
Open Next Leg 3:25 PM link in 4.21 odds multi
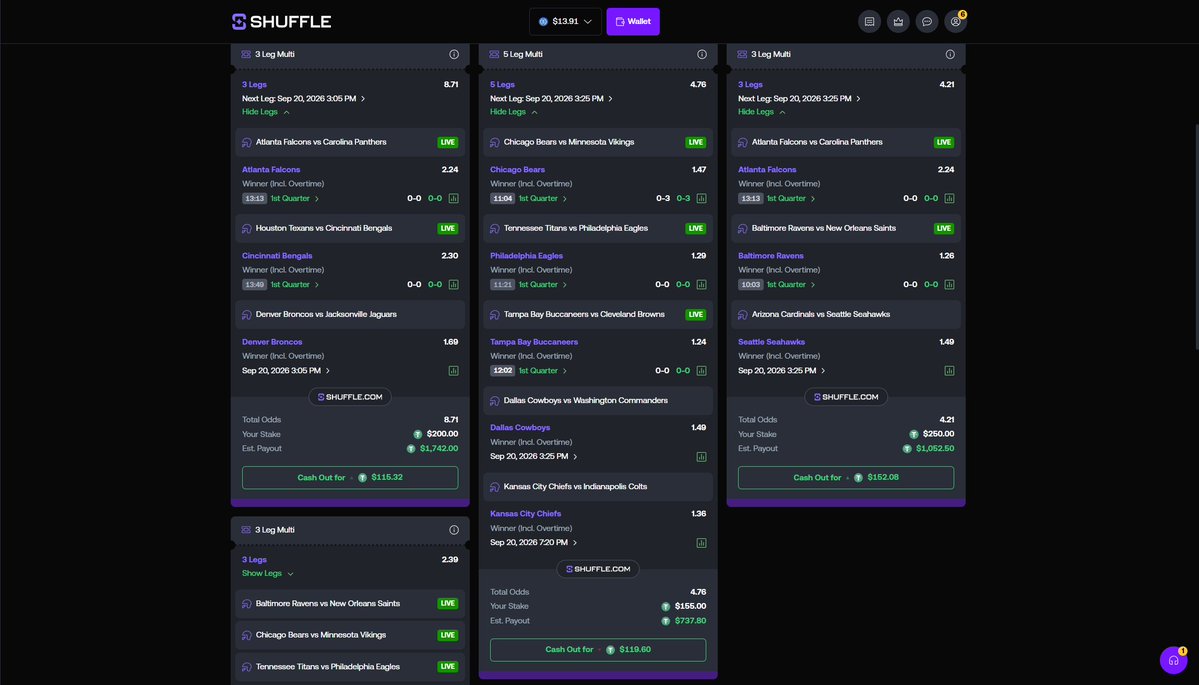pyautogui.click(x=799, y=99)
